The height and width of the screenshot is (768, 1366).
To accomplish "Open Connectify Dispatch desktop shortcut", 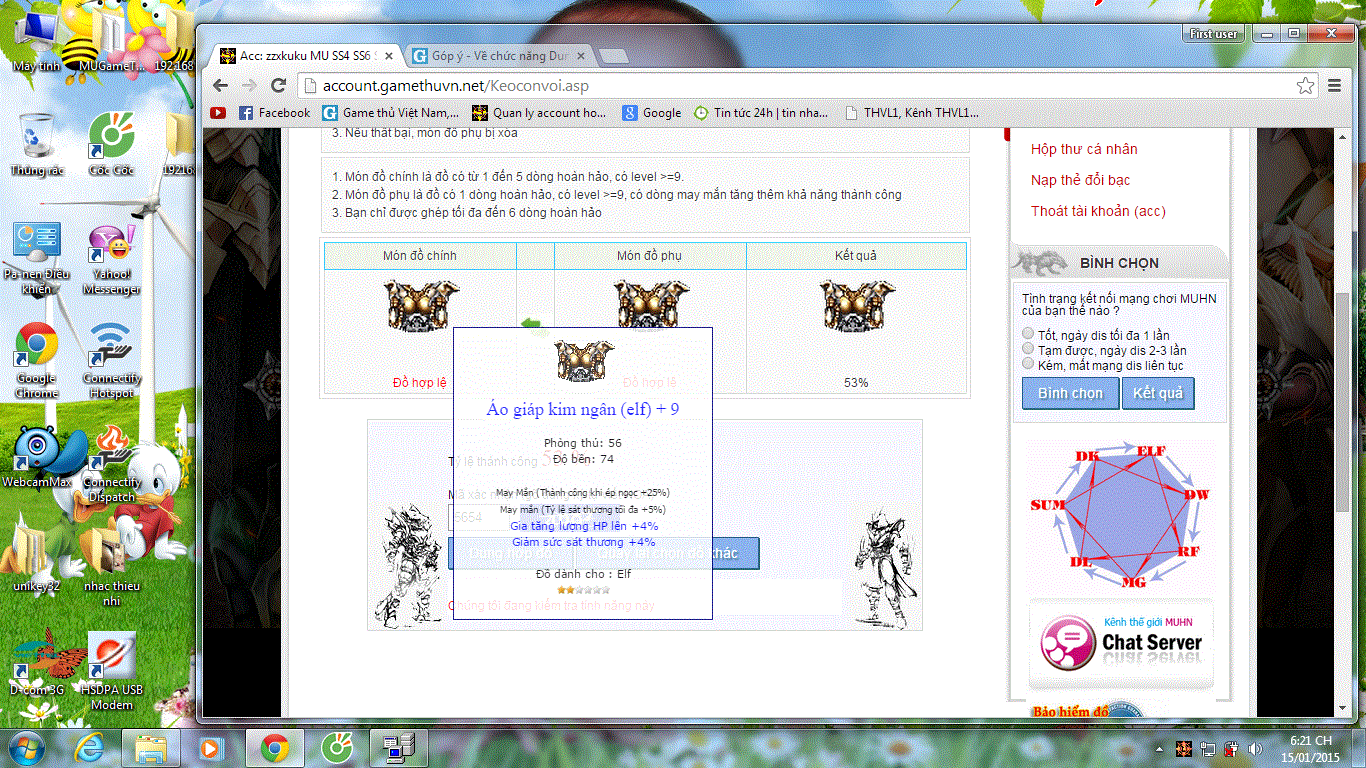I will tap(112, 465).
